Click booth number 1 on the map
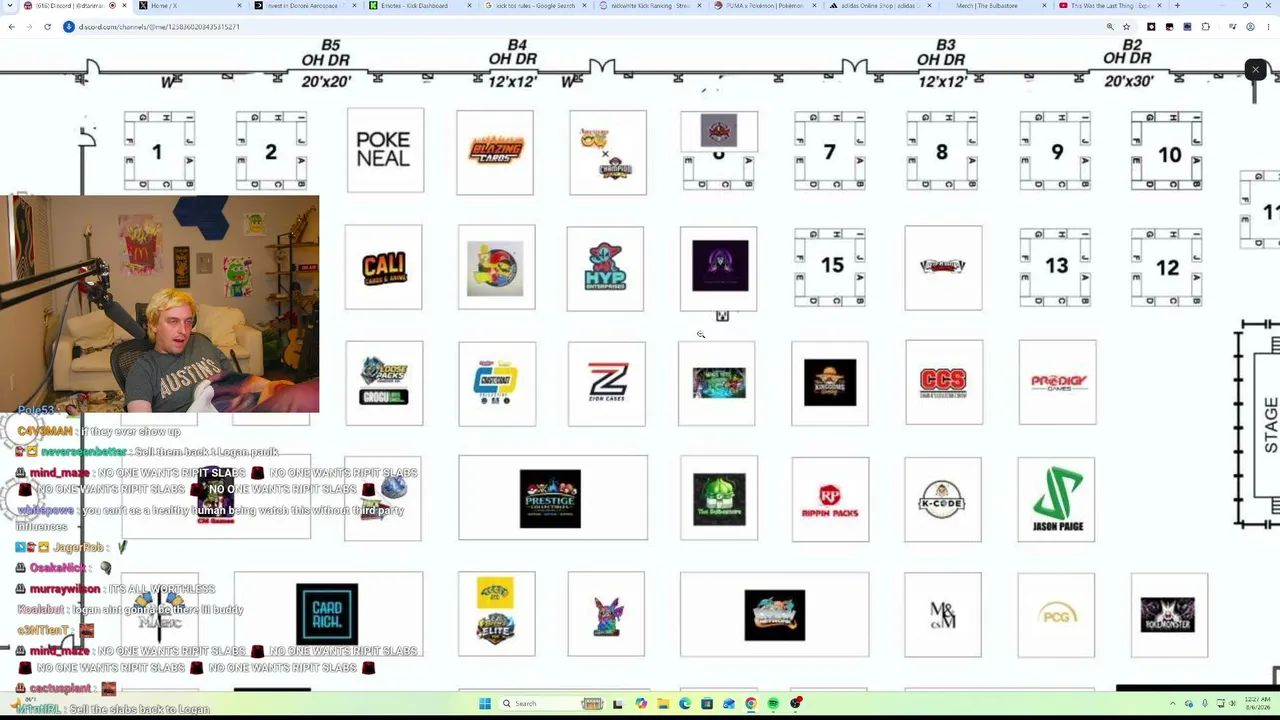Screen dimensions: 1280x720 [159, 152]
